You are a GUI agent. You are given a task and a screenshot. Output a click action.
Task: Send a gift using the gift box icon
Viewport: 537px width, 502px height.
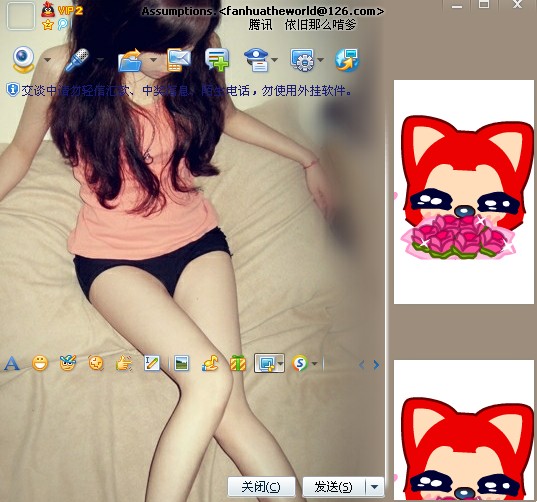(x=238, y=363)
